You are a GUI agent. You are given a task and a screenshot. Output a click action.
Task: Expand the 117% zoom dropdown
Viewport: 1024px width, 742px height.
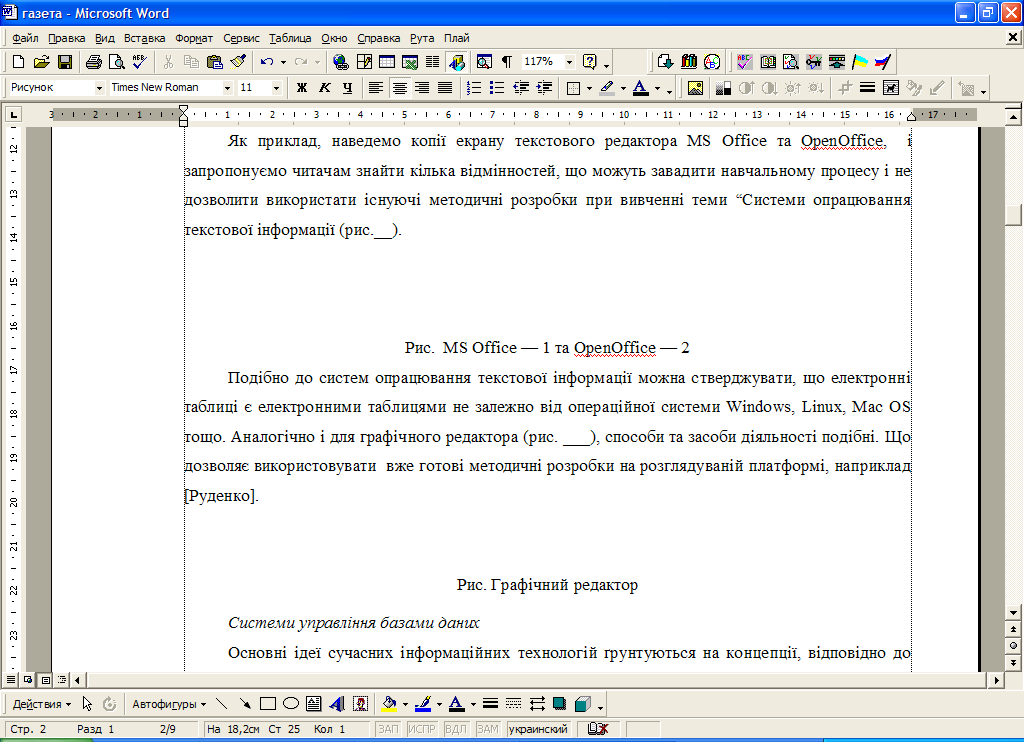click(x=570, y=62)
